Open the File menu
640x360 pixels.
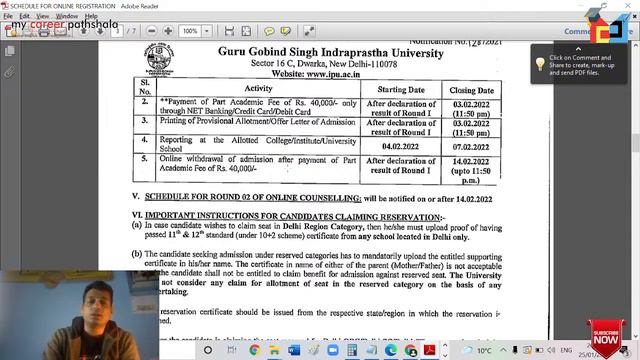pyautogui.click(x=8, y=16)
